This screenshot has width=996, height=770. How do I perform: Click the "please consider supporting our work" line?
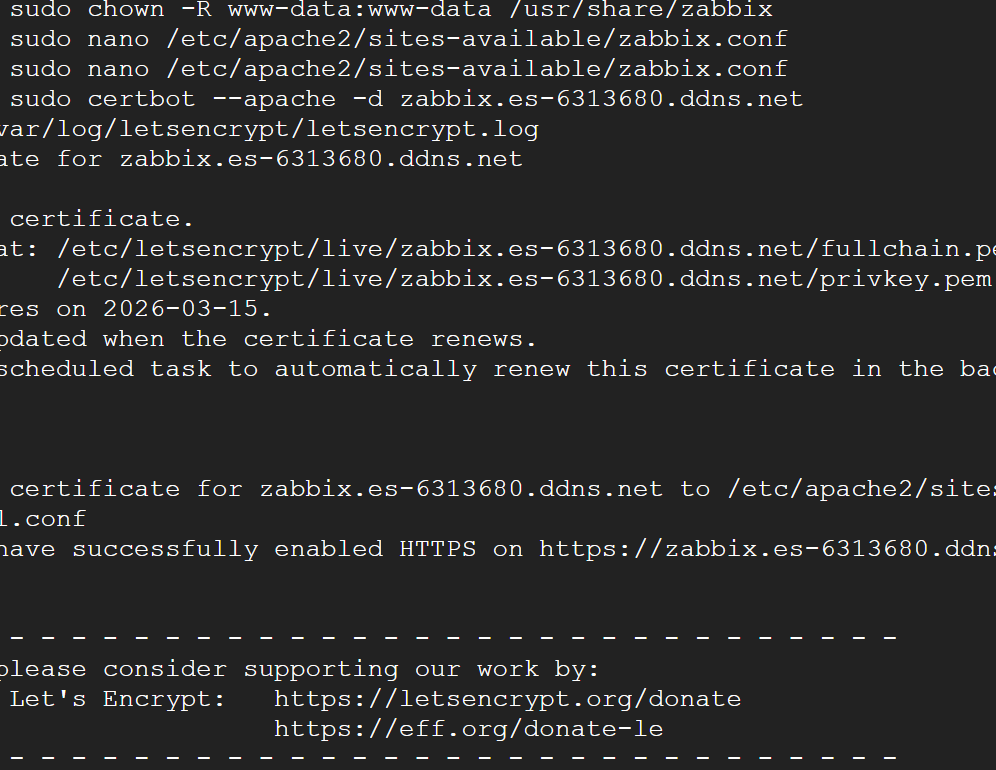tap(300, 669)
